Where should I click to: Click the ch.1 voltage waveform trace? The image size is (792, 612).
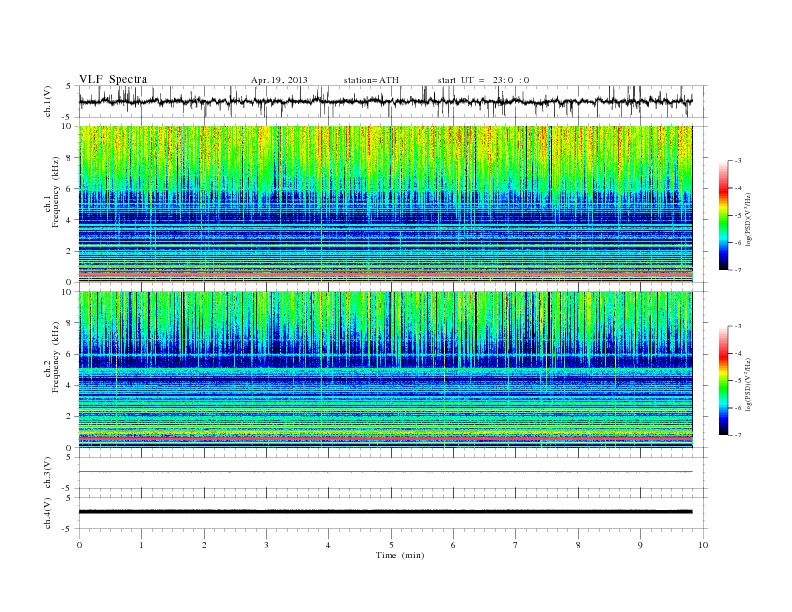[x=385, y=101]
